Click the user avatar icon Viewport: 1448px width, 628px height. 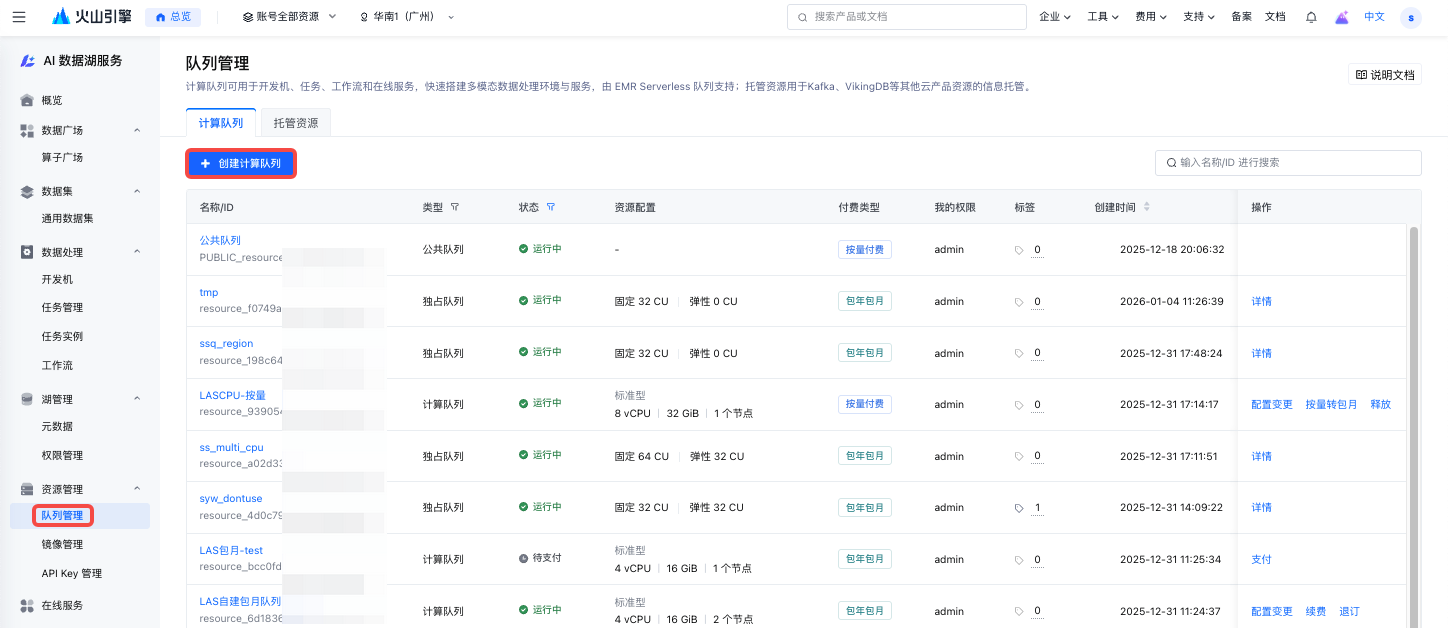[x=1410, y=17]
